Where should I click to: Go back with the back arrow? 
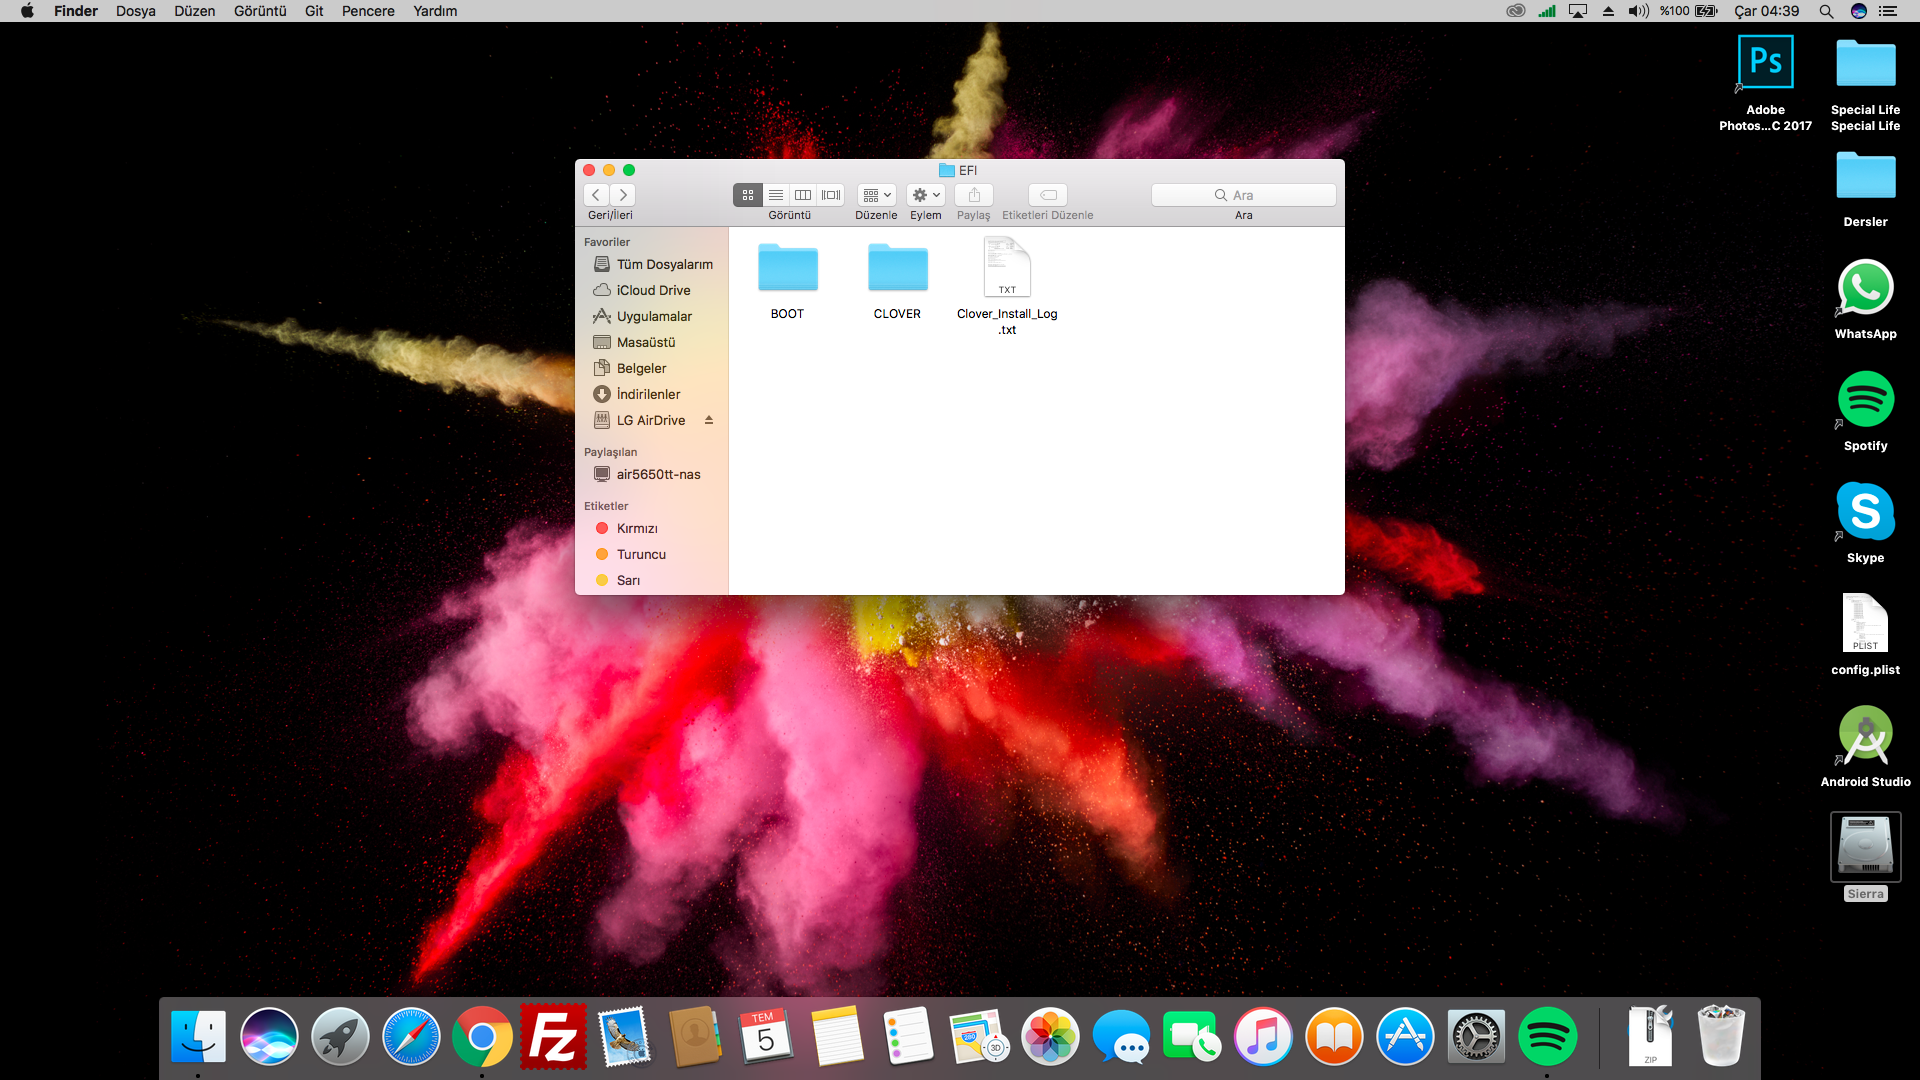tap(597, 195)
